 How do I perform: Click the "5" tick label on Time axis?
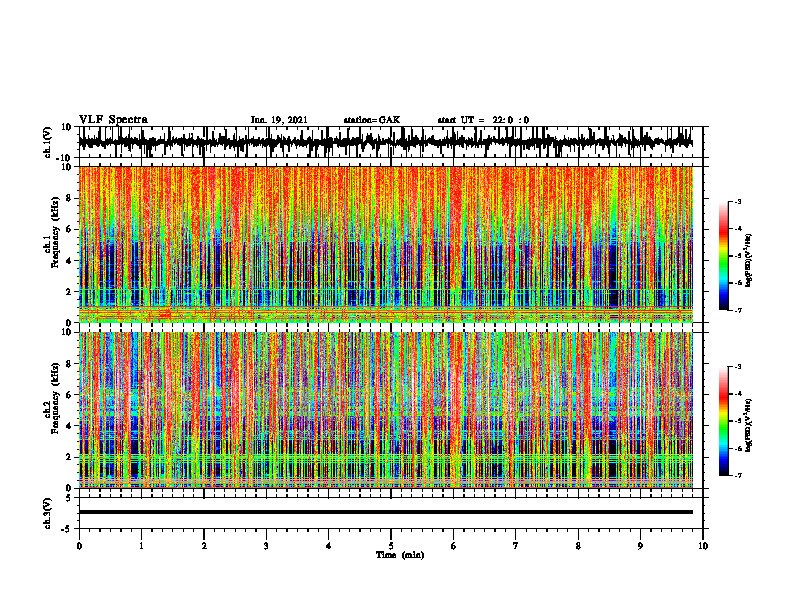pyautogui.click(x=391, y=546)
